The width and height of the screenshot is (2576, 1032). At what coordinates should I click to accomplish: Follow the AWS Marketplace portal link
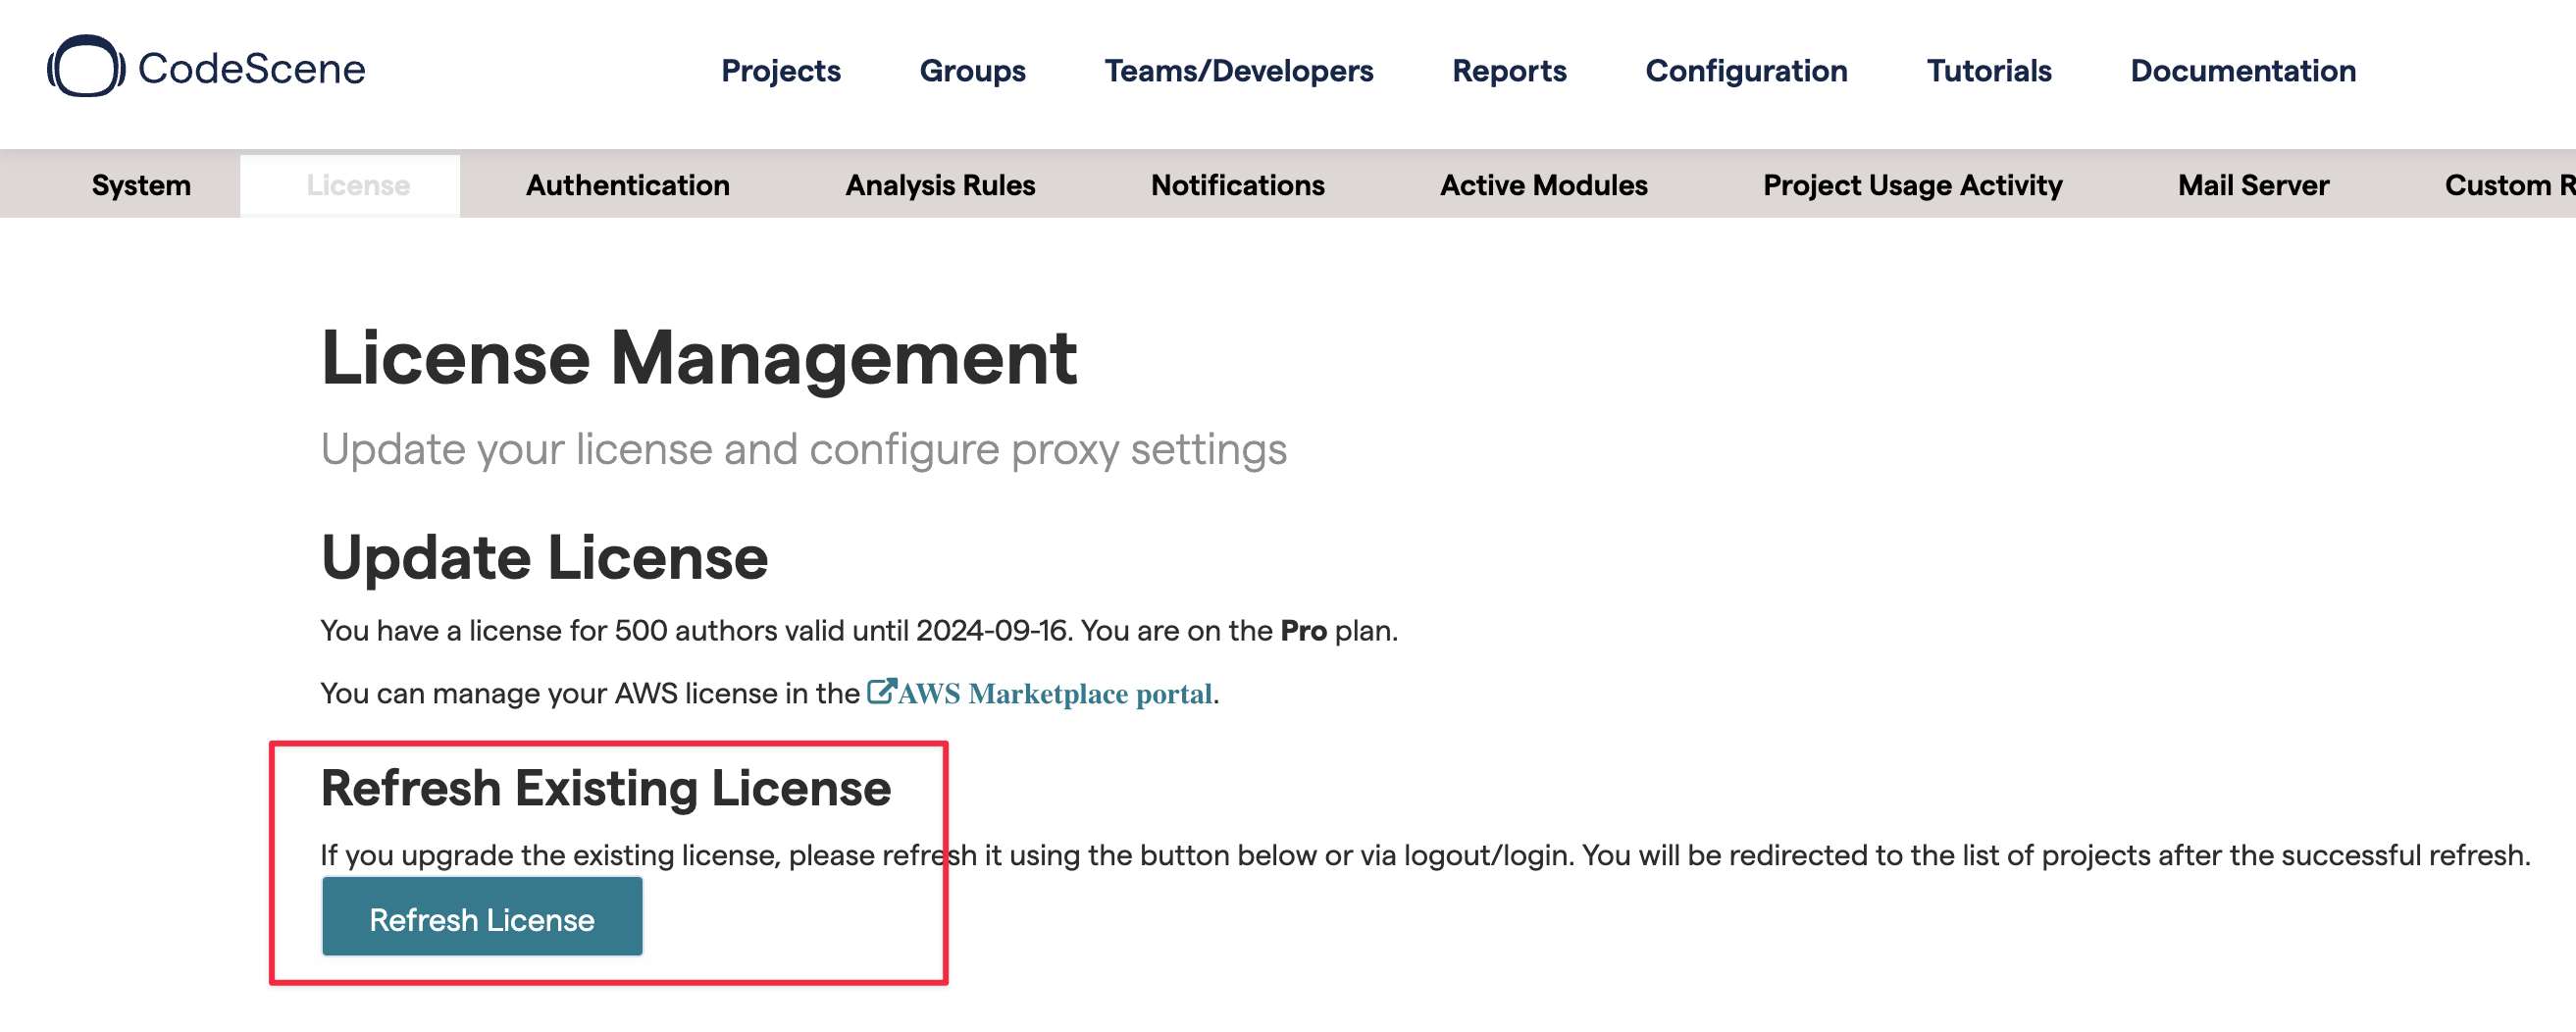(x=1054, y=694)
